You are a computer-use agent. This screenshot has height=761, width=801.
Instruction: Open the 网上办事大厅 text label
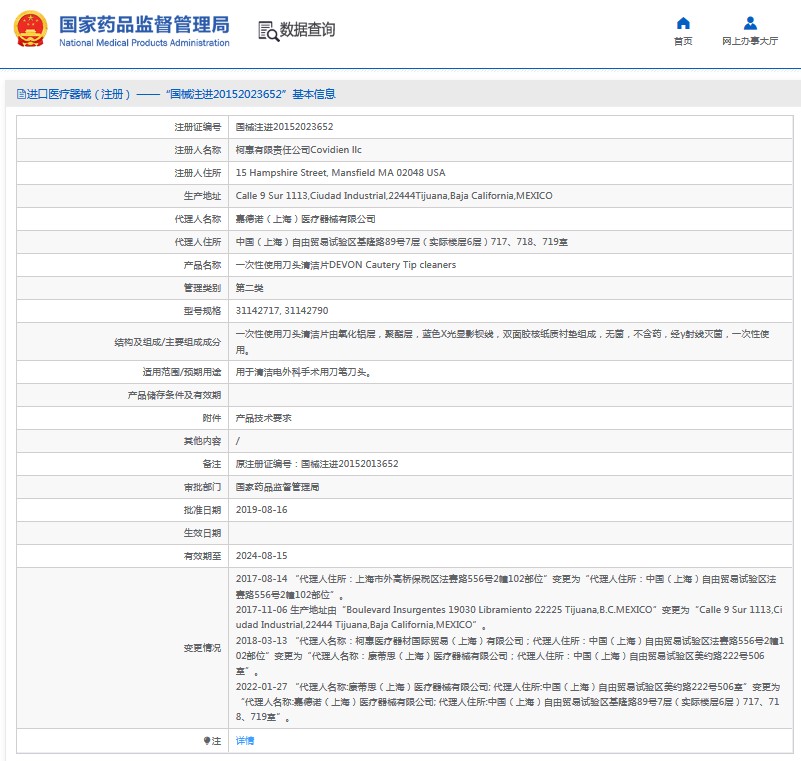point(750,42)
